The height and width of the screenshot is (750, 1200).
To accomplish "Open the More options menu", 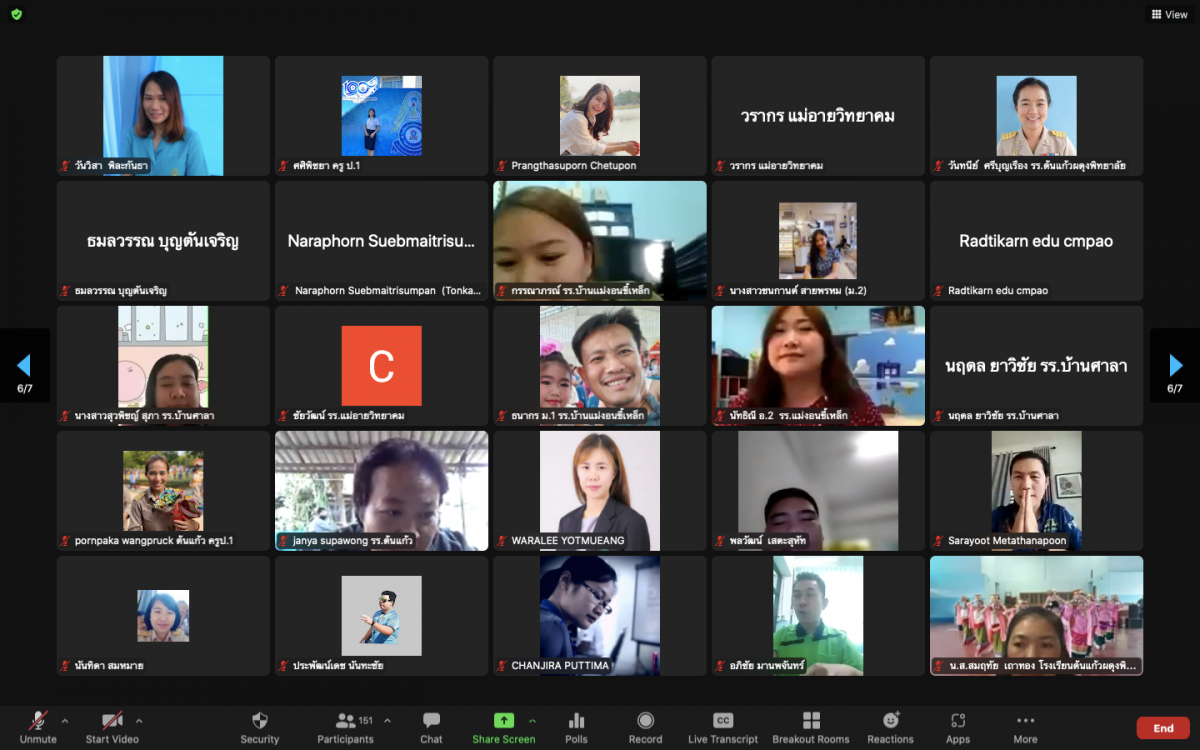I will coord(1025,727).
